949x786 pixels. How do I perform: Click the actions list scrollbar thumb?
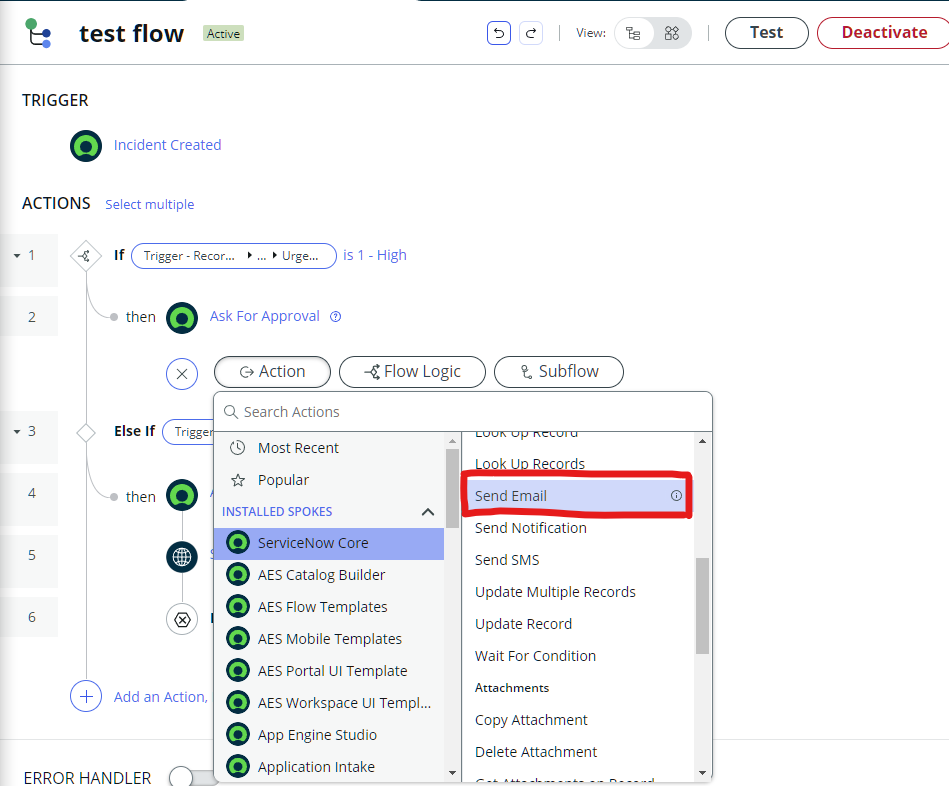pos(702,606)
